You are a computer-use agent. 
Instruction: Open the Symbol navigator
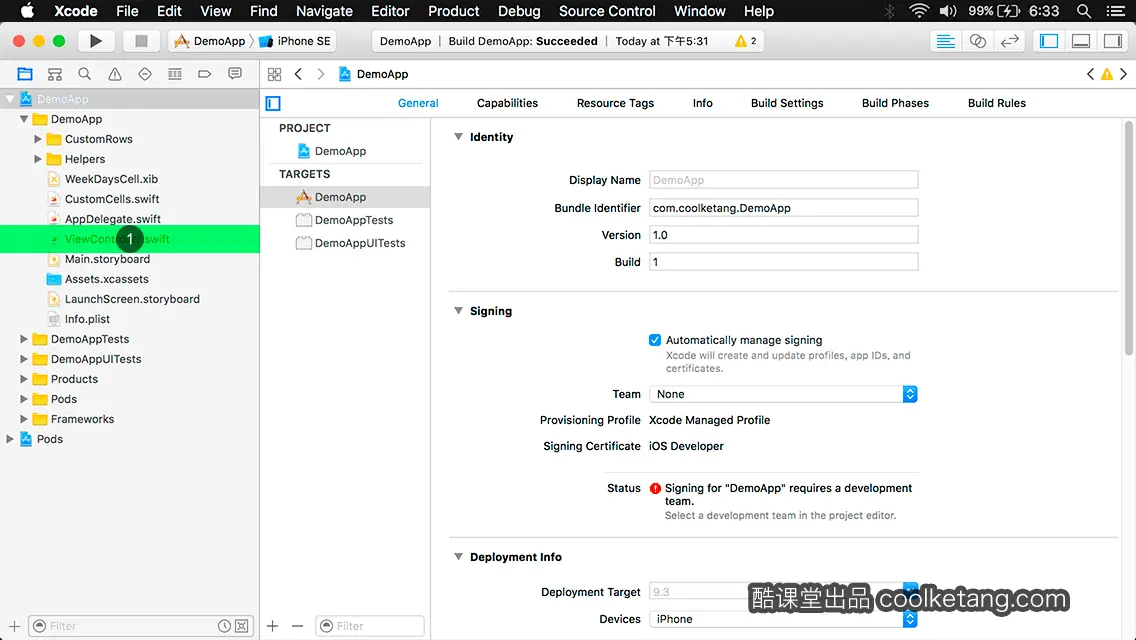(x=54, y=74)
